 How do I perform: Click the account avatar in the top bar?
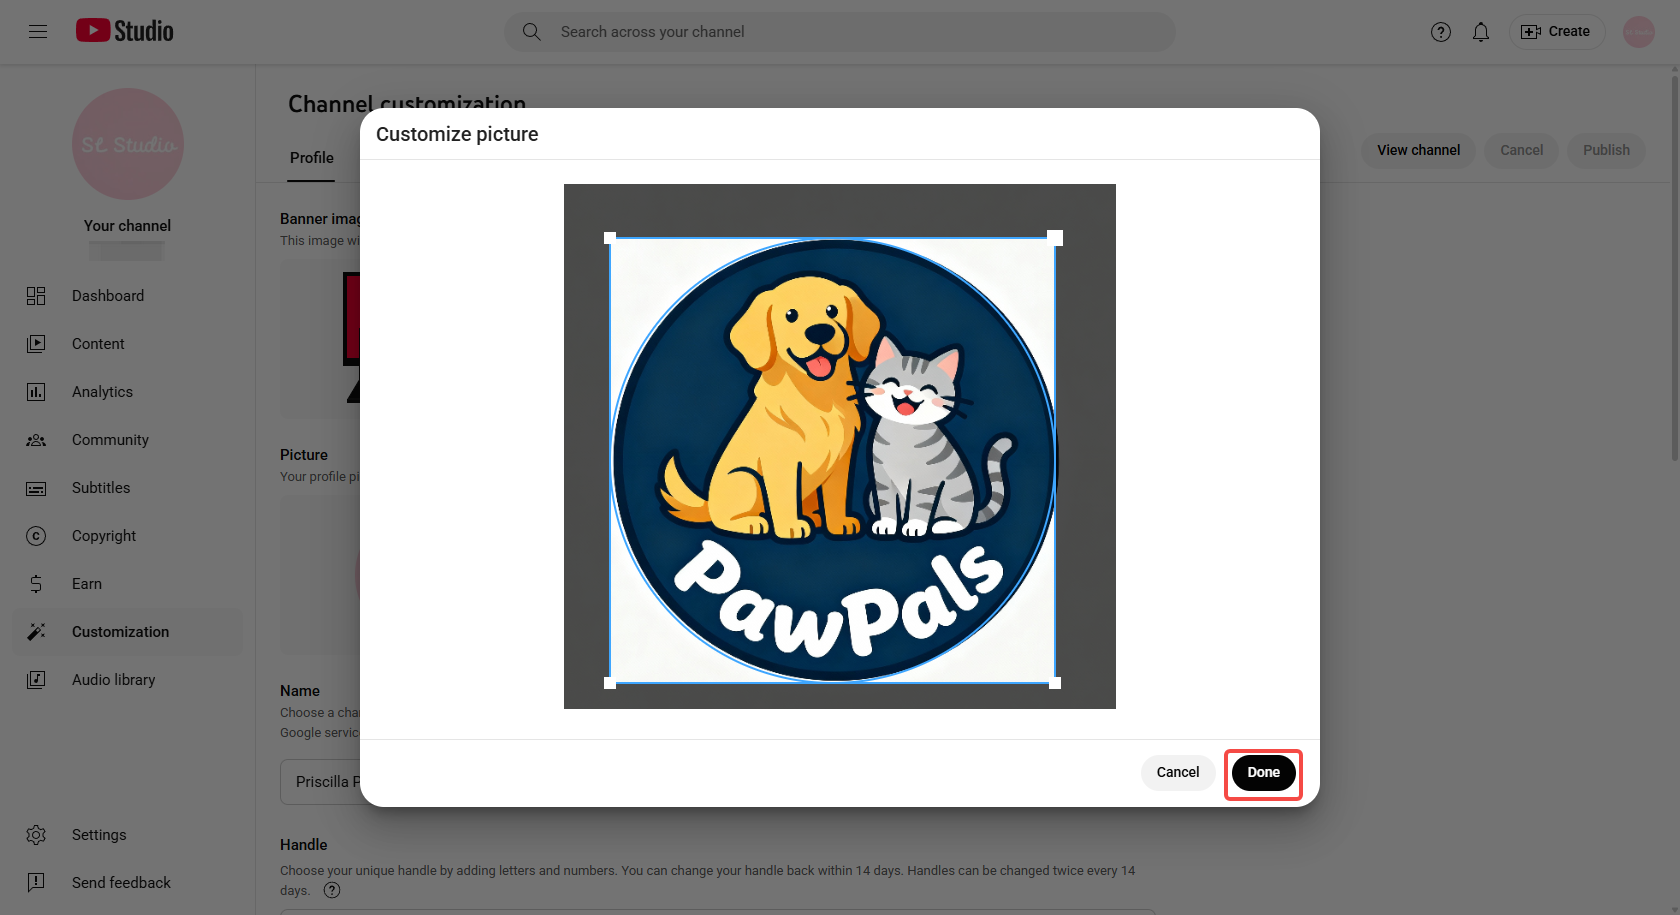pos(1638,31)
